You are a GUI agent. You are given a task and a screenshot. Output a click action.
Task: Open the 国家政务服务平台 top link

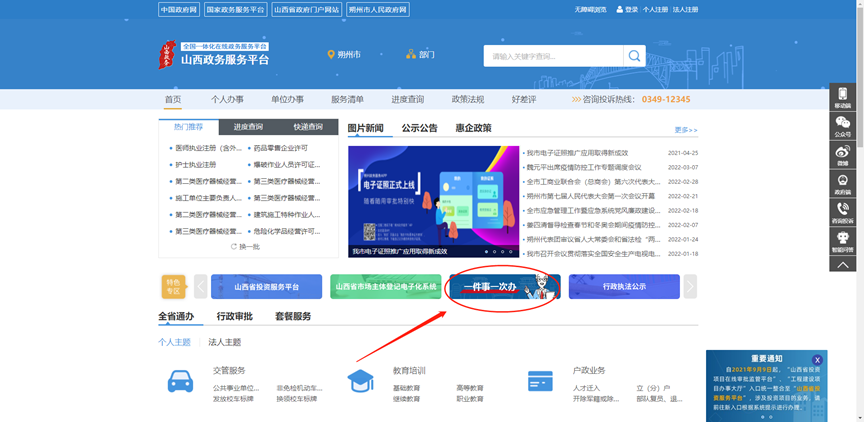click(x=235, y=9)
